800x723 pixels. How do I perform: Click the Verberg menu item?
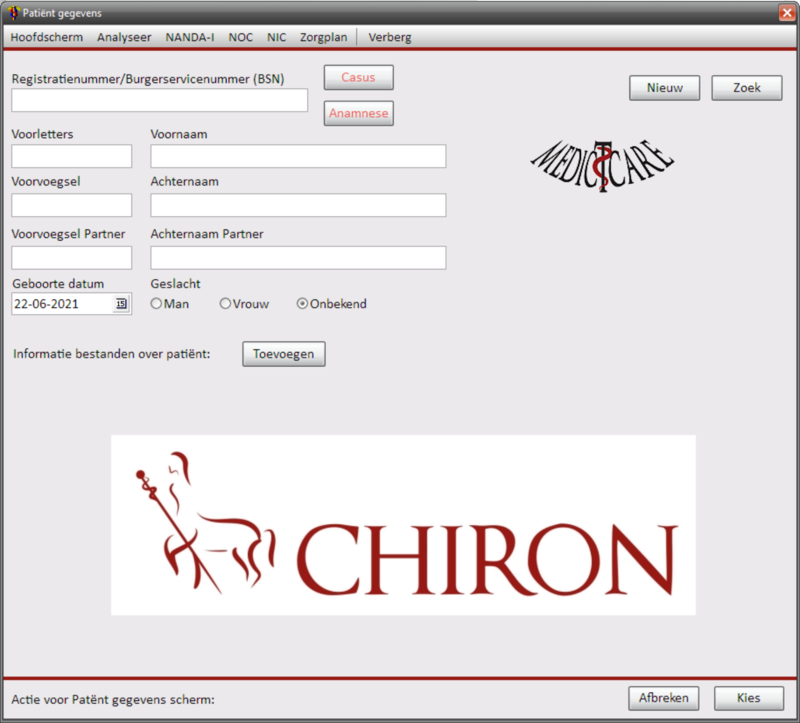pyautogui.click(x=390, y=37)
